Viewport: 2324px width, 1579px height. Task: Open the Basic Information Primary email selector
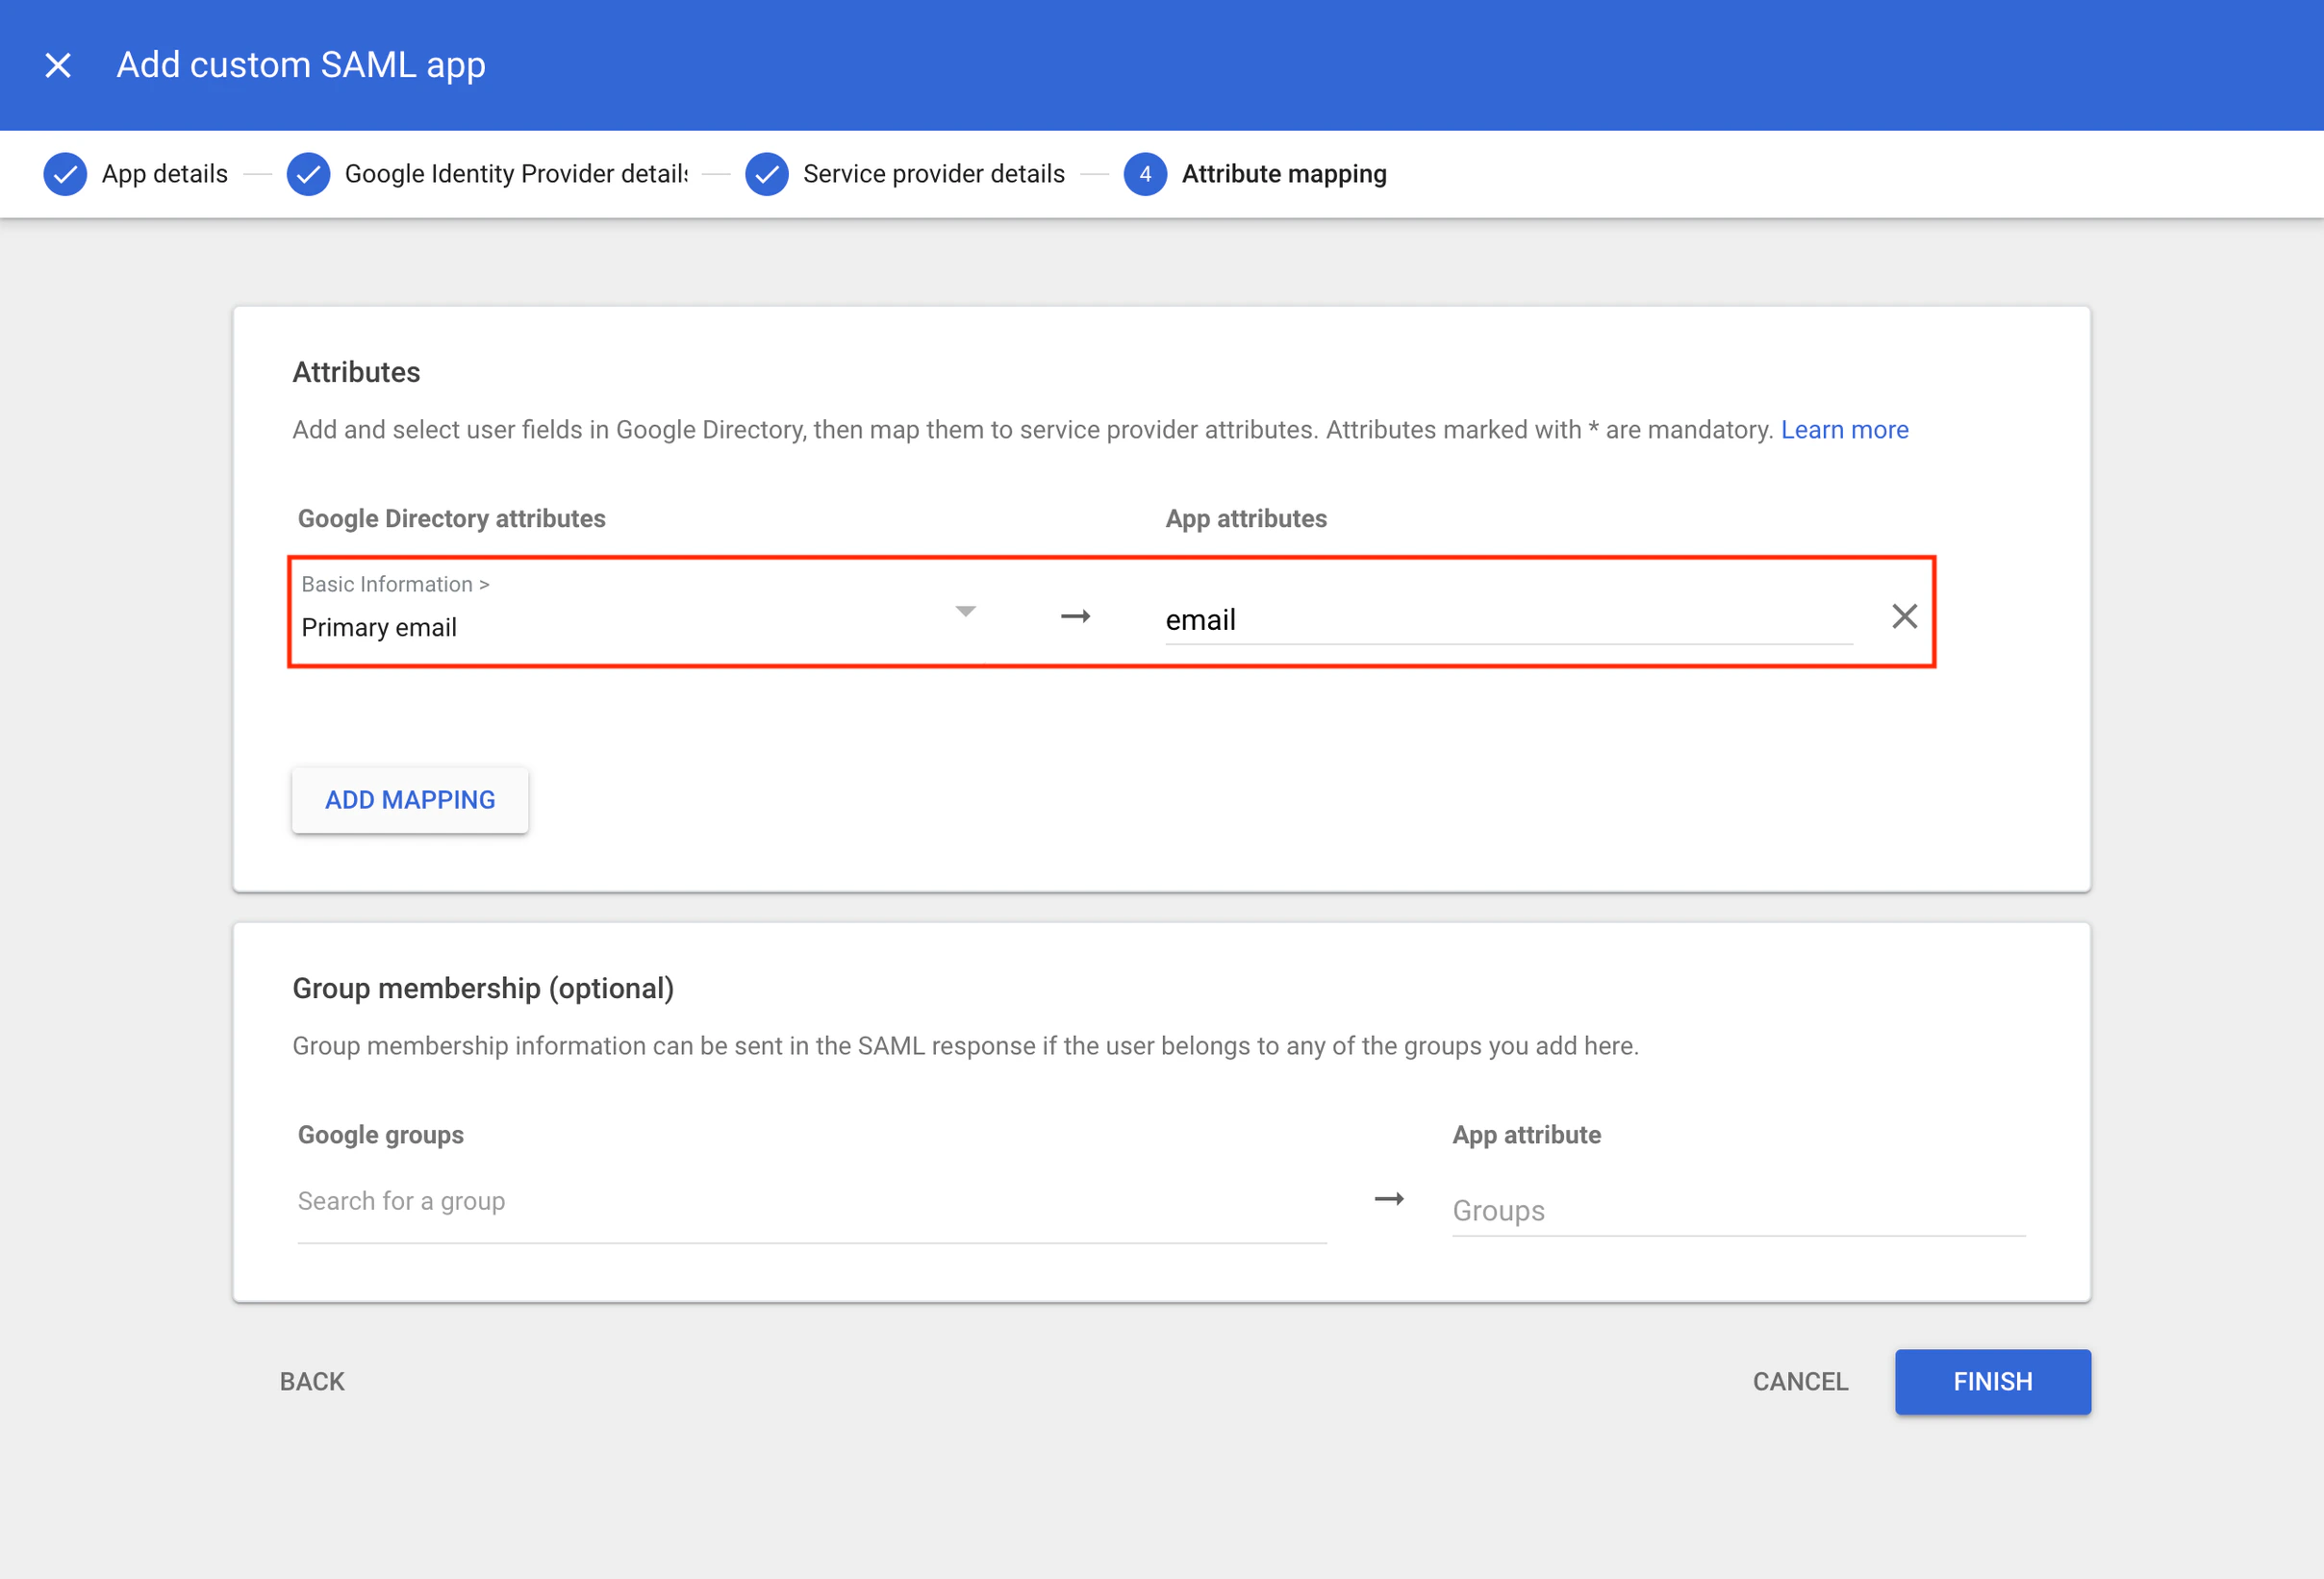[620, 612]
